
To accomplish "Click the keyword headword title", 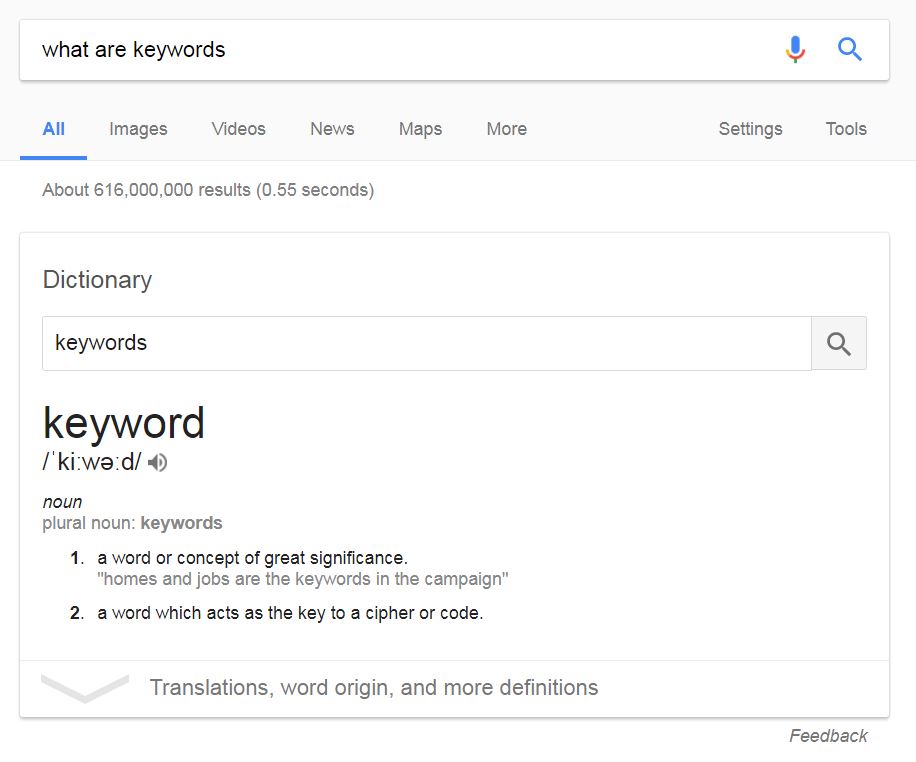I will point(124,424).
